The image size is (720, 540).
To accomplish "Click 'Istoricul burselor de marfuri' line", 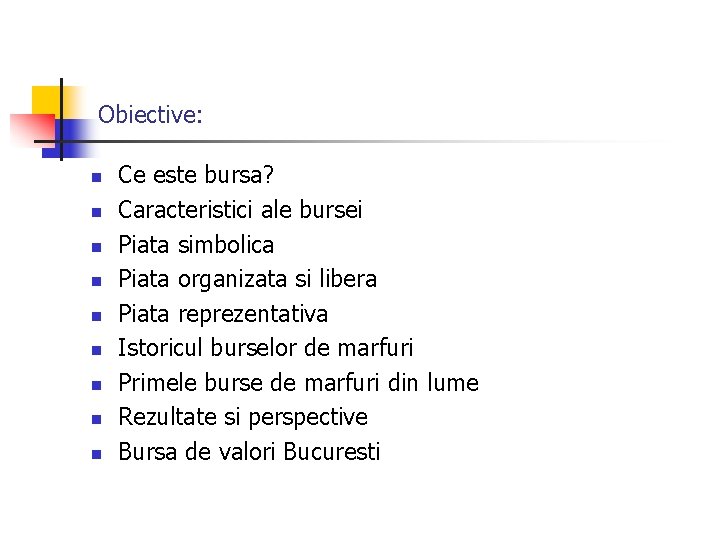I will pyautogui.click(x=265, y=348).
